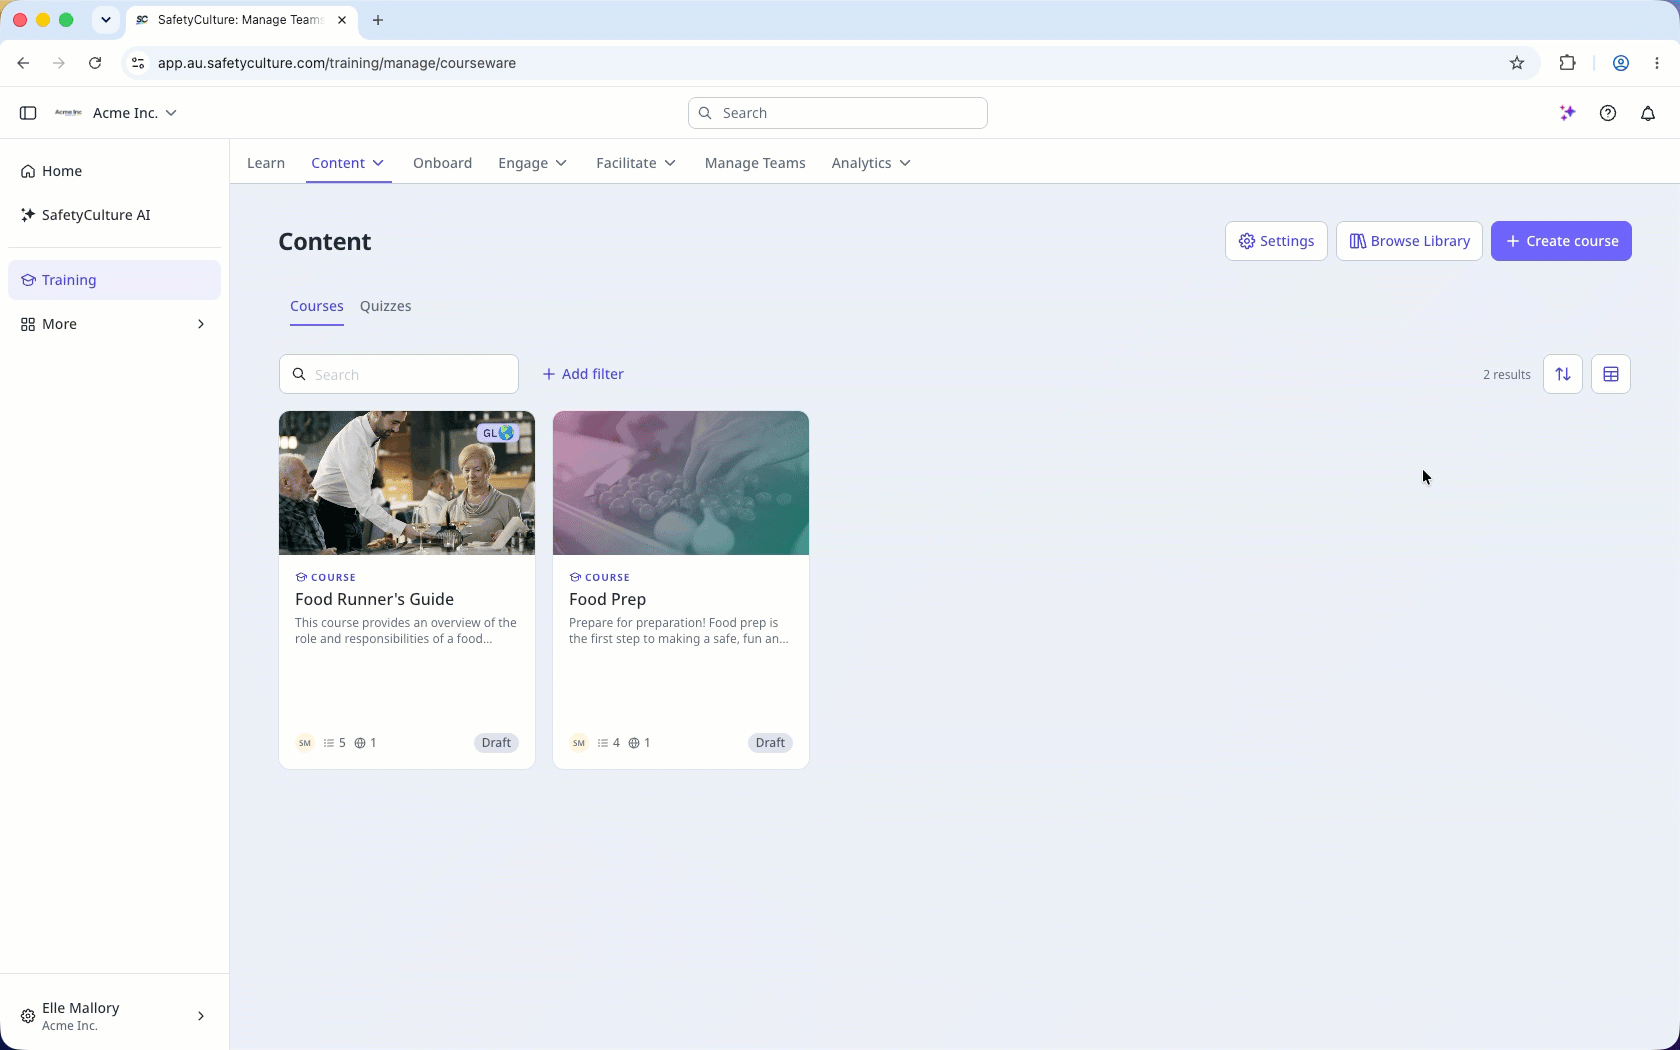The image size is (1680, 1050).
Task: Click SM avatar on Food Runner's Guide card
Action: (305, 743)
